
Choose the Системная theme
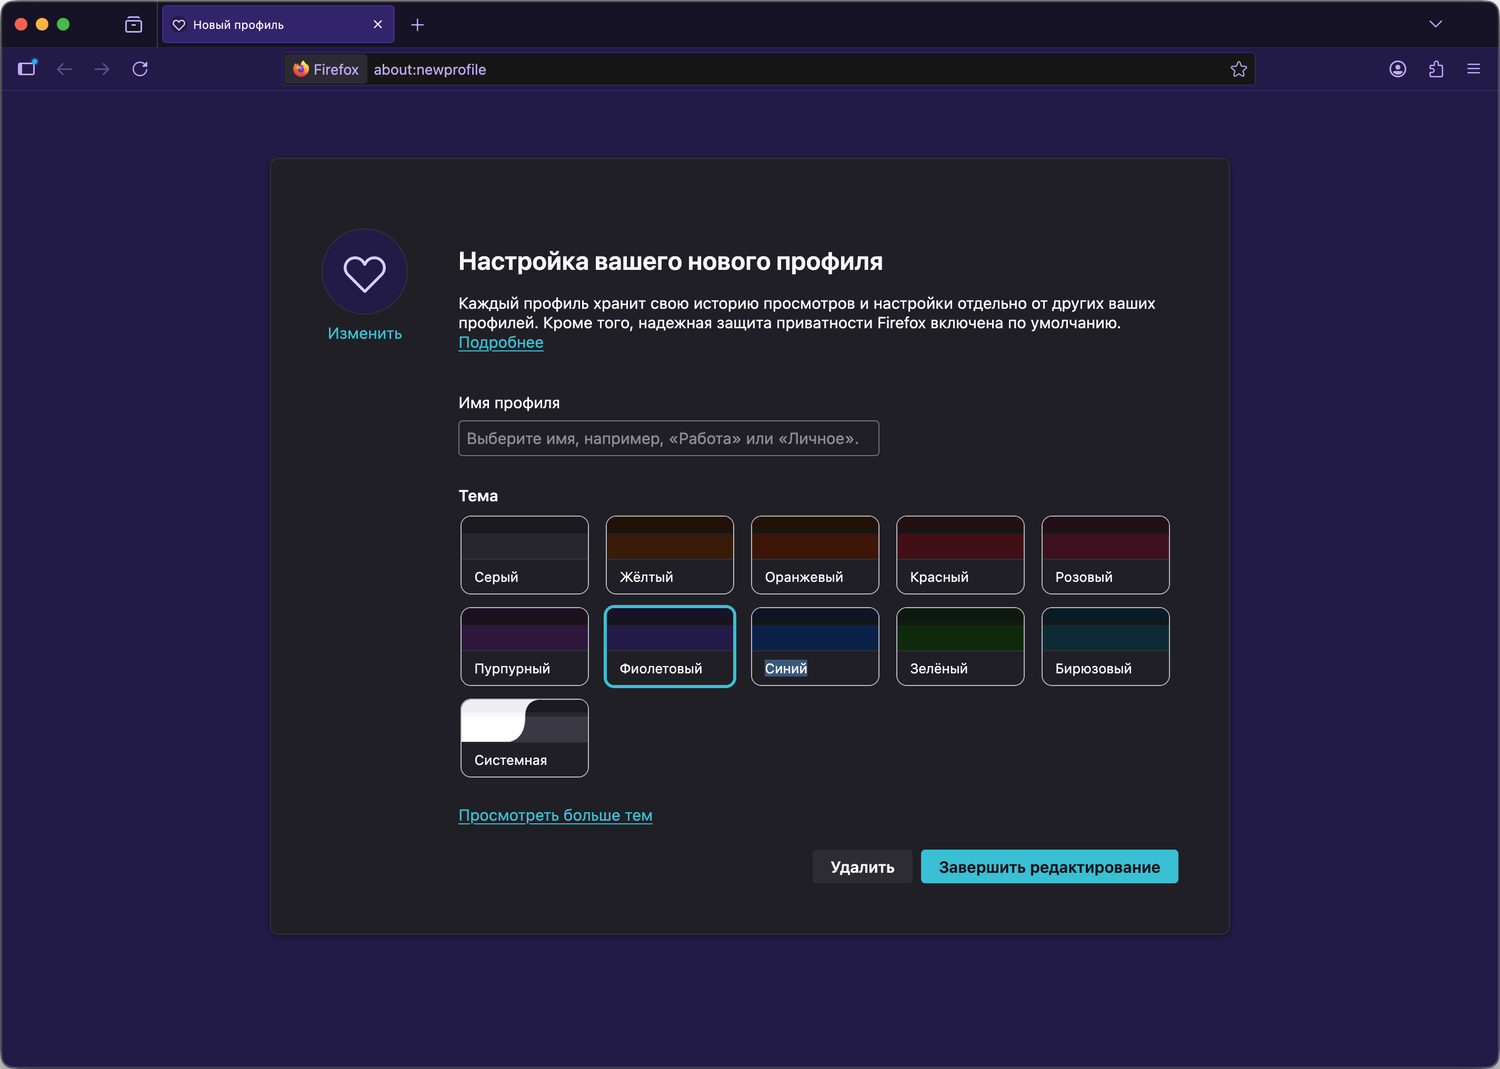point(525,738)
